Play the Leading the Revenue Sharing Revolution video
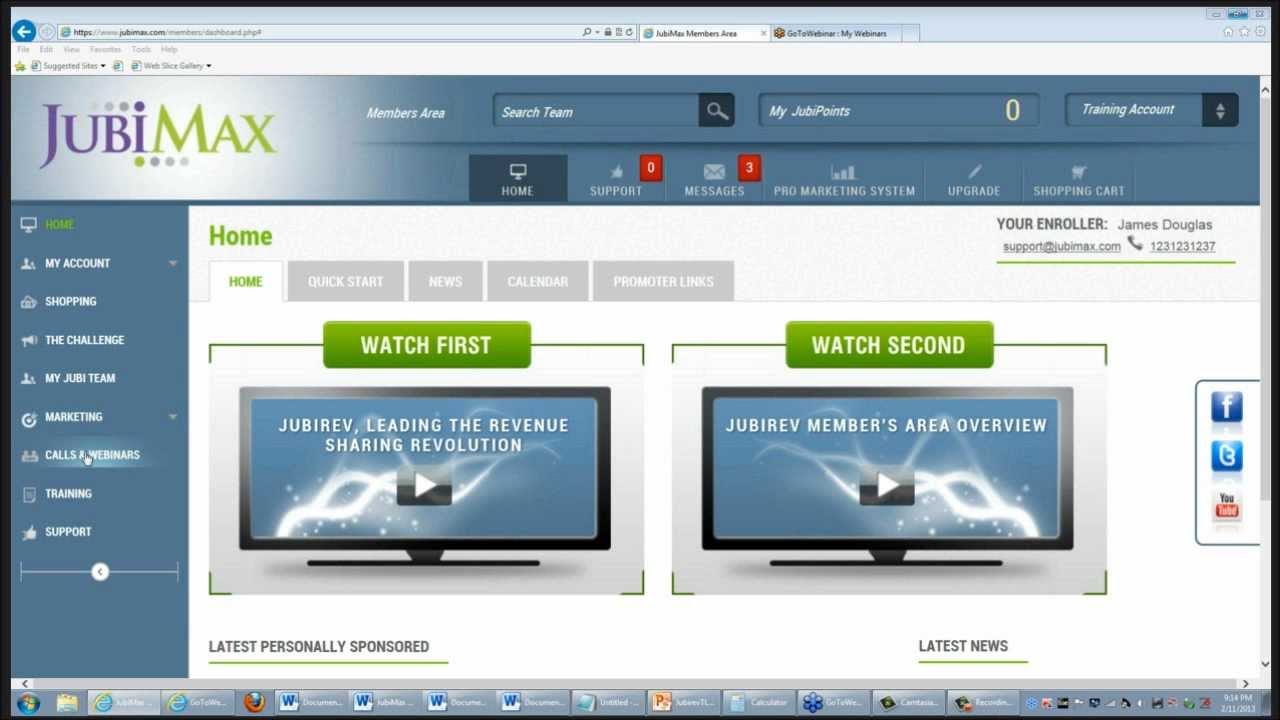The image size is (1280, 720). pos(425,486)
